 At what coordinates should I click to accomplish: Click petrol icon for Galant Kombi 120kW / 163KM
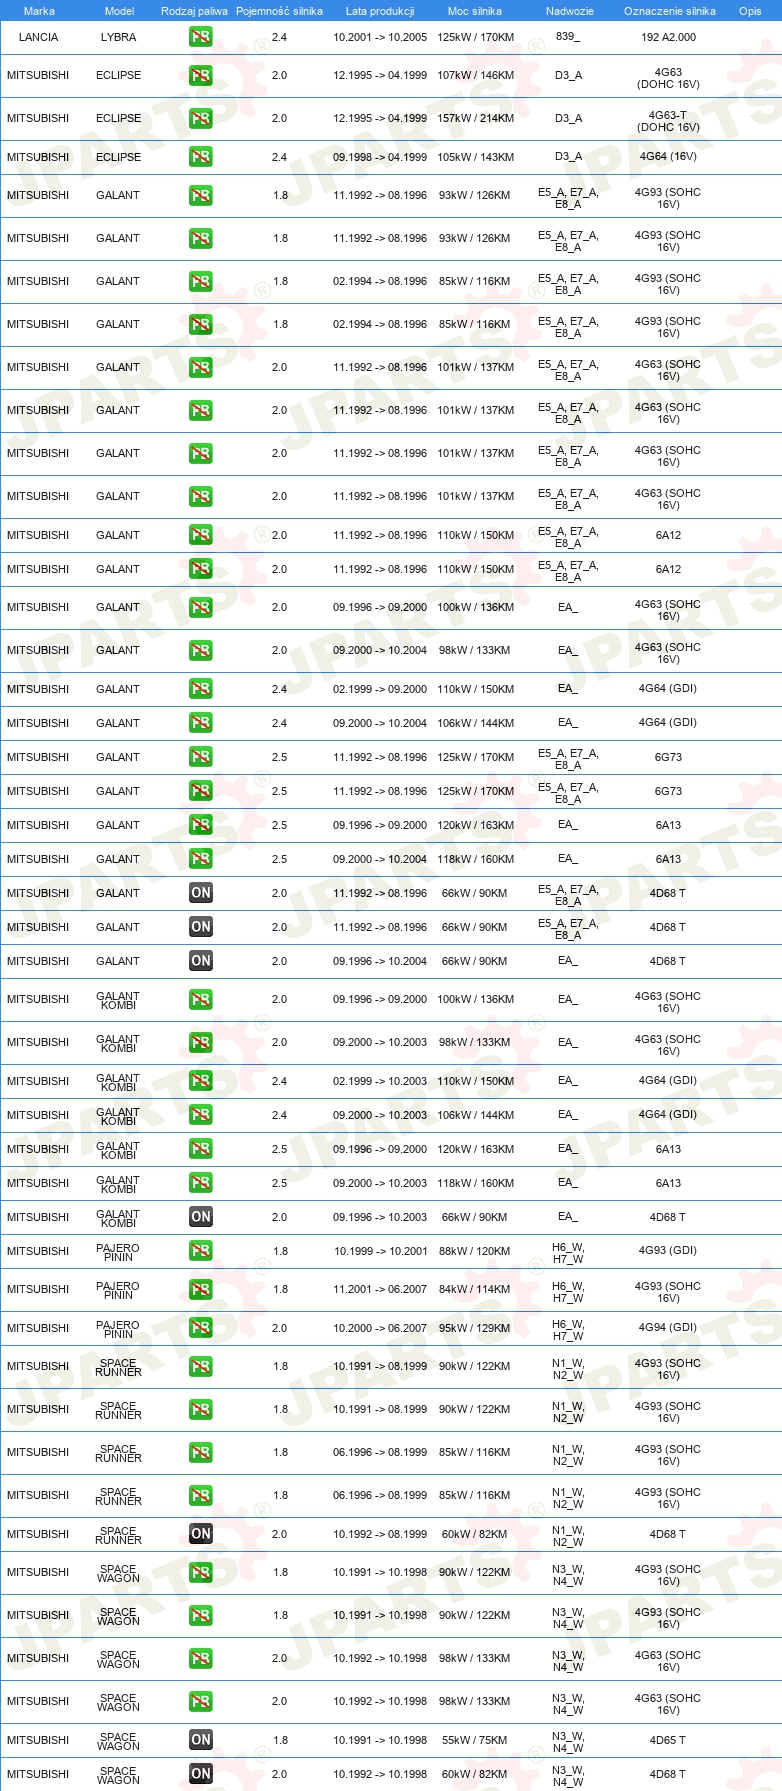click(201, 1149)
